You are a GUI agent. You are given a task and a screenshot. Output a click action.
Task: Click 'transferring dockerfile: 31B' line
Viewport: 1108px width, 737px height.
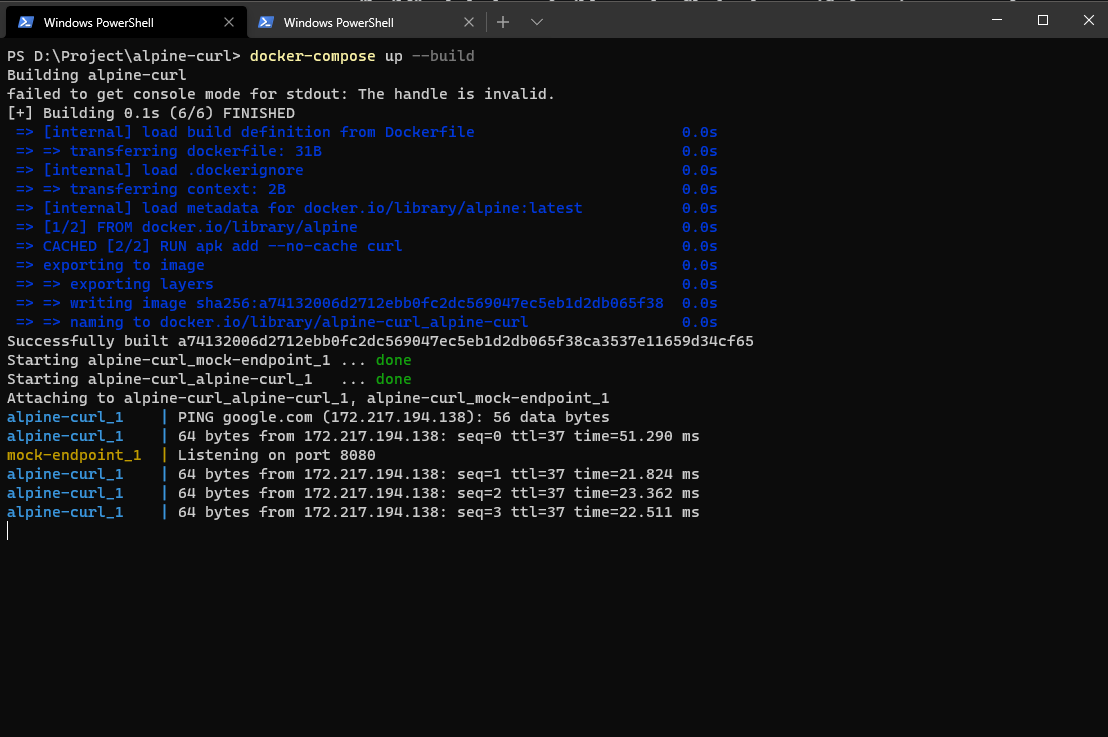[366, 151]
